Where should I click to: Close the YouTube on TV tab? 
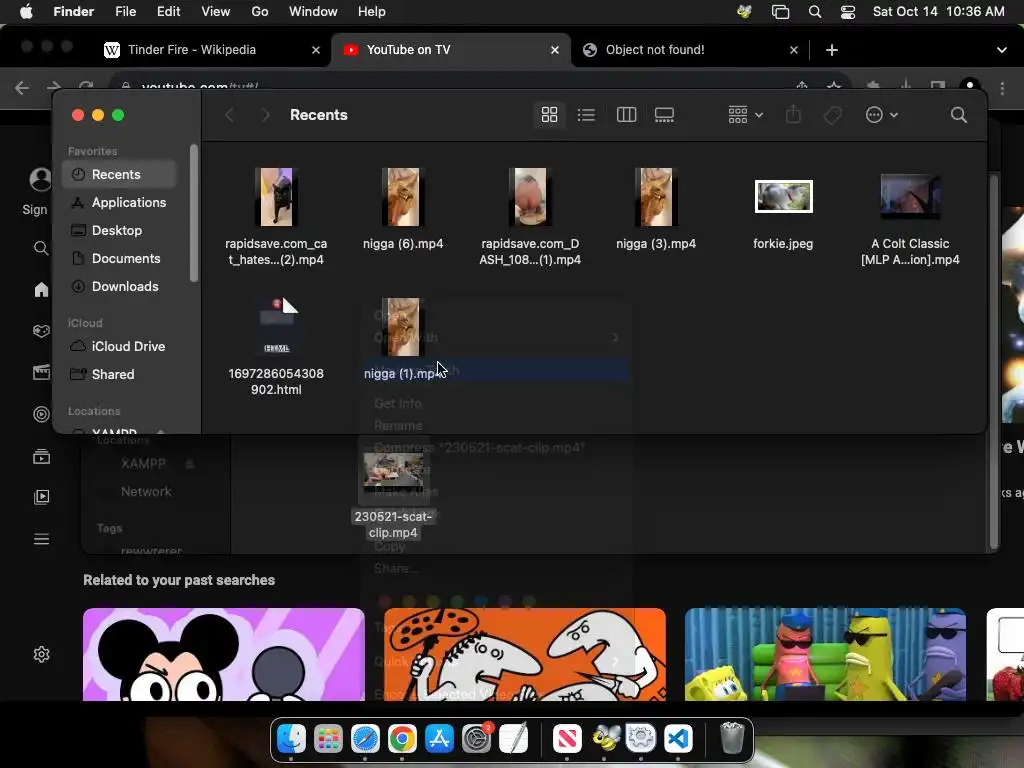tap(554, 50)
